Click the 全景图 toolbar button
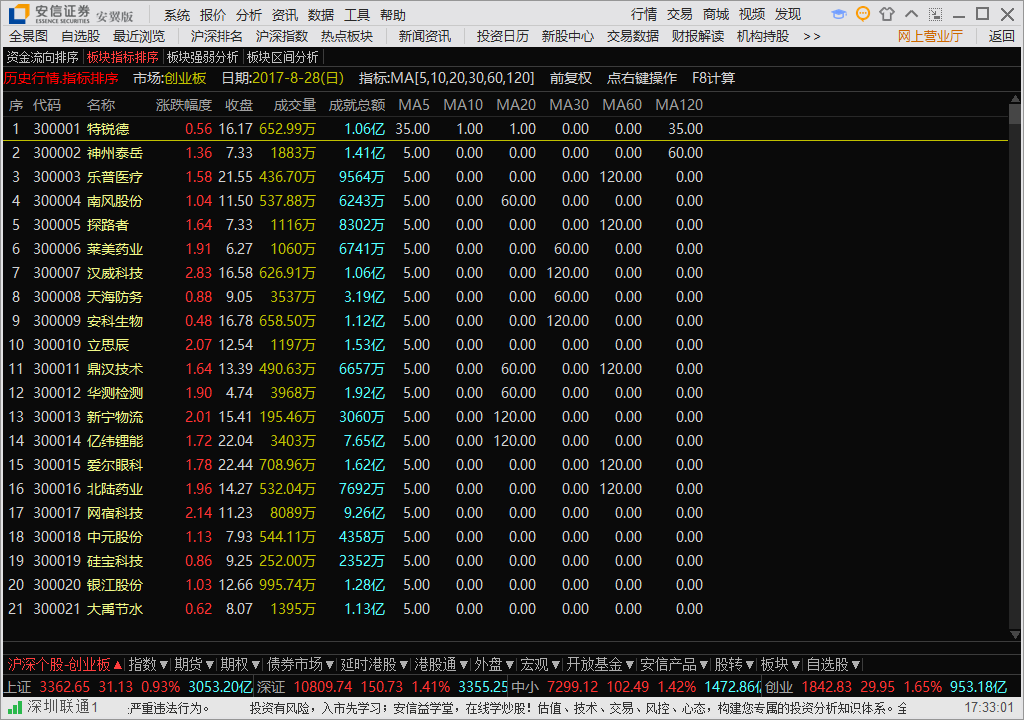 click(29, 36)
